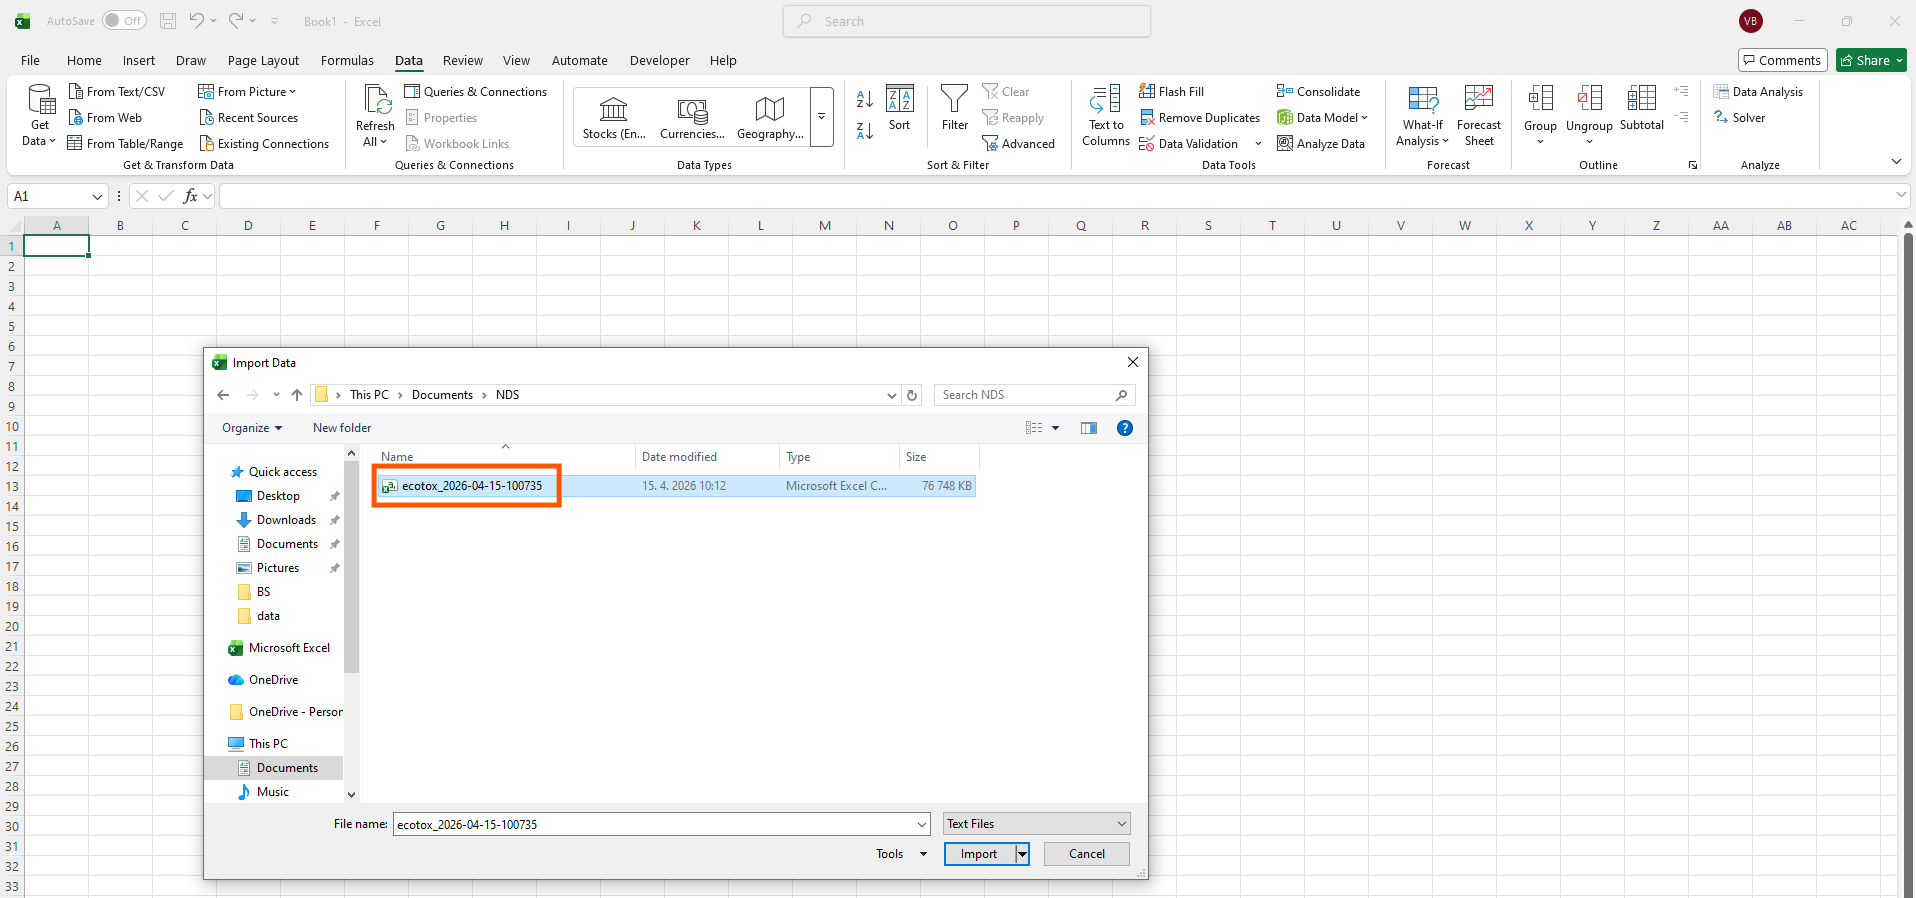Screen dimensions: 1916x898
Task: Select Downloads in the navigation pane
Action: point(286,520)
